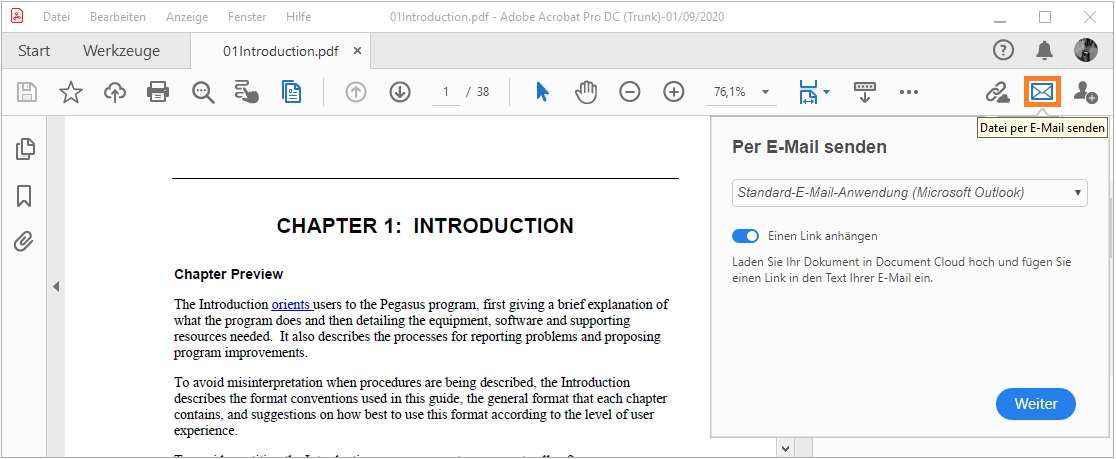Zoom in with plus icon

(x=673, y=93)
